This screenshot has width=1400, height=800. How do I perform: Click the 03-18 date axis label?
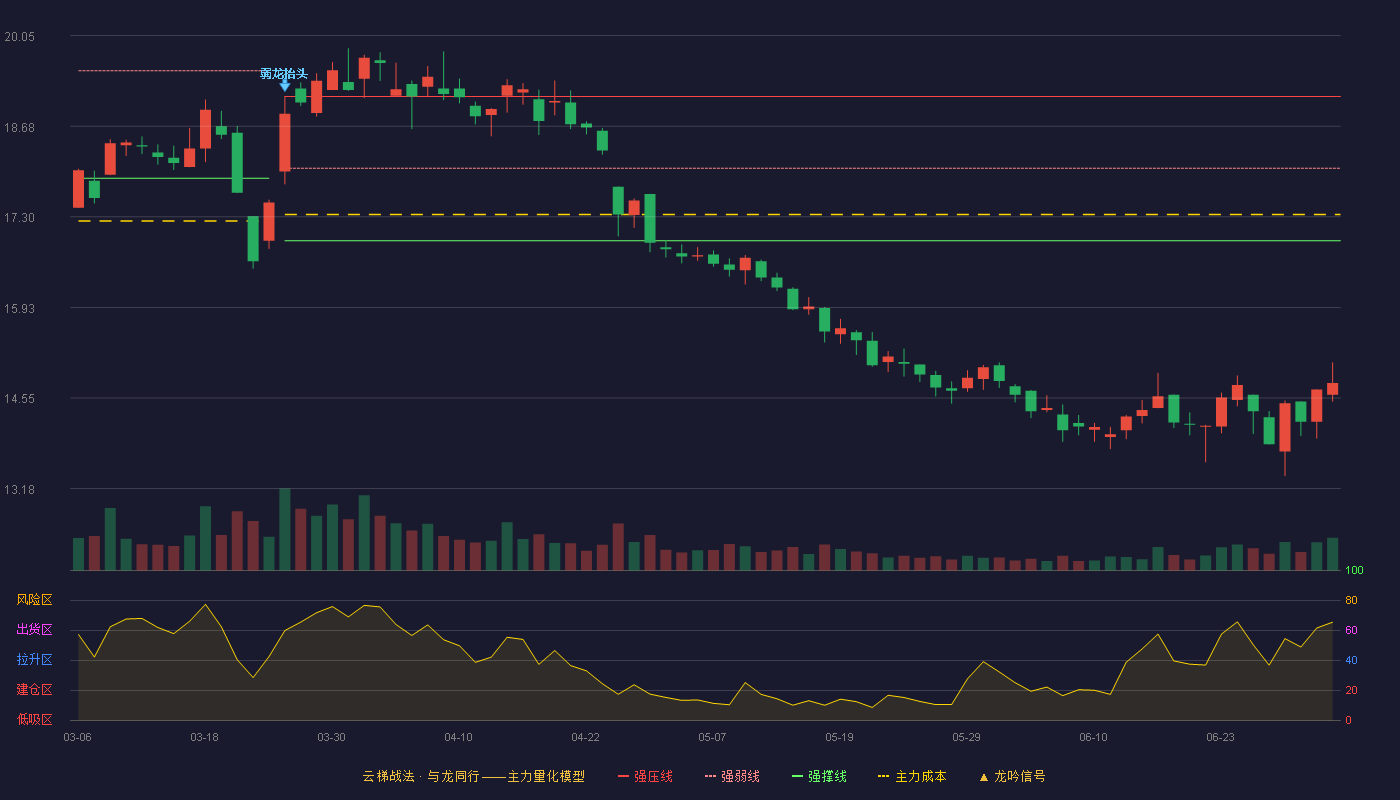click(204, 737)
